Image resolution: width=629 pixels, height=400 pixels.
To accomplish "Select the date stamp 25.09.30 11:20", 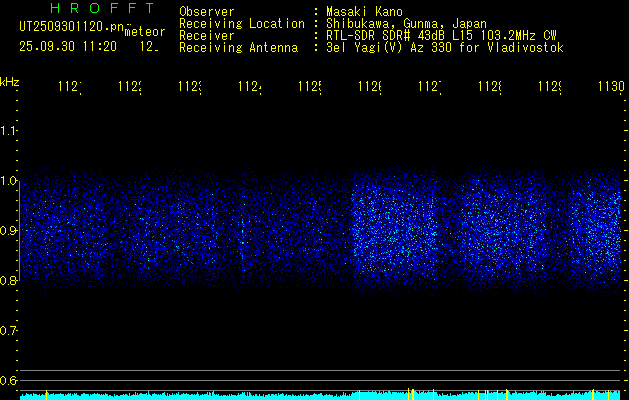I will click(68, 47).
